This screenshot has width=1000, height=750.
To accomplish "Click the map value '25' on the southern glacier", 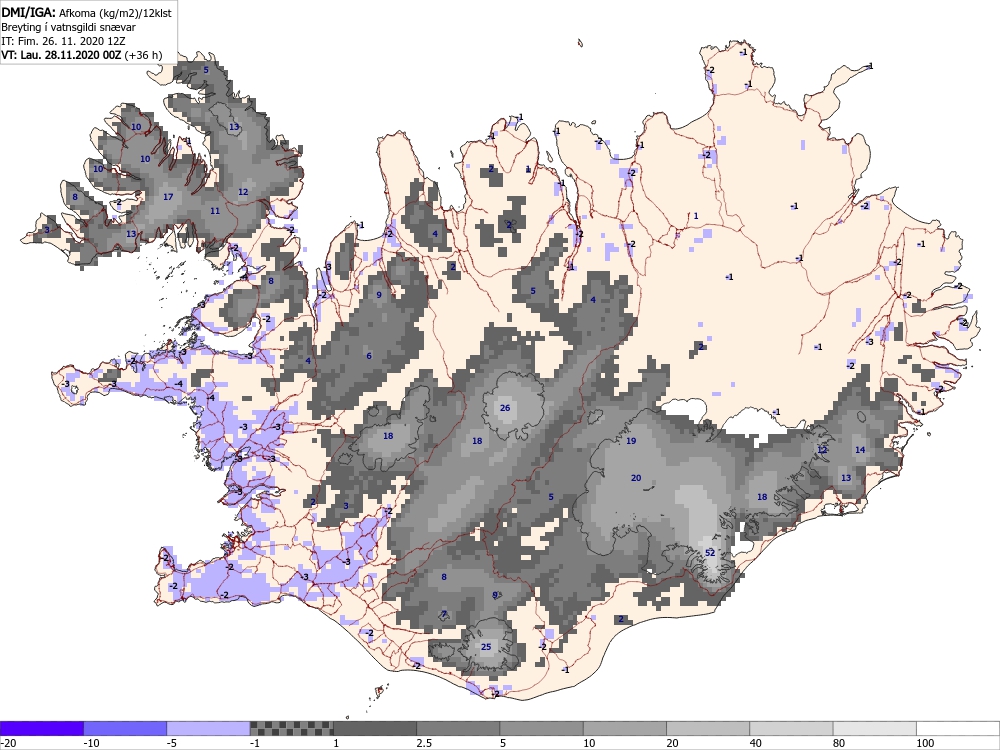I will [486, 647].
